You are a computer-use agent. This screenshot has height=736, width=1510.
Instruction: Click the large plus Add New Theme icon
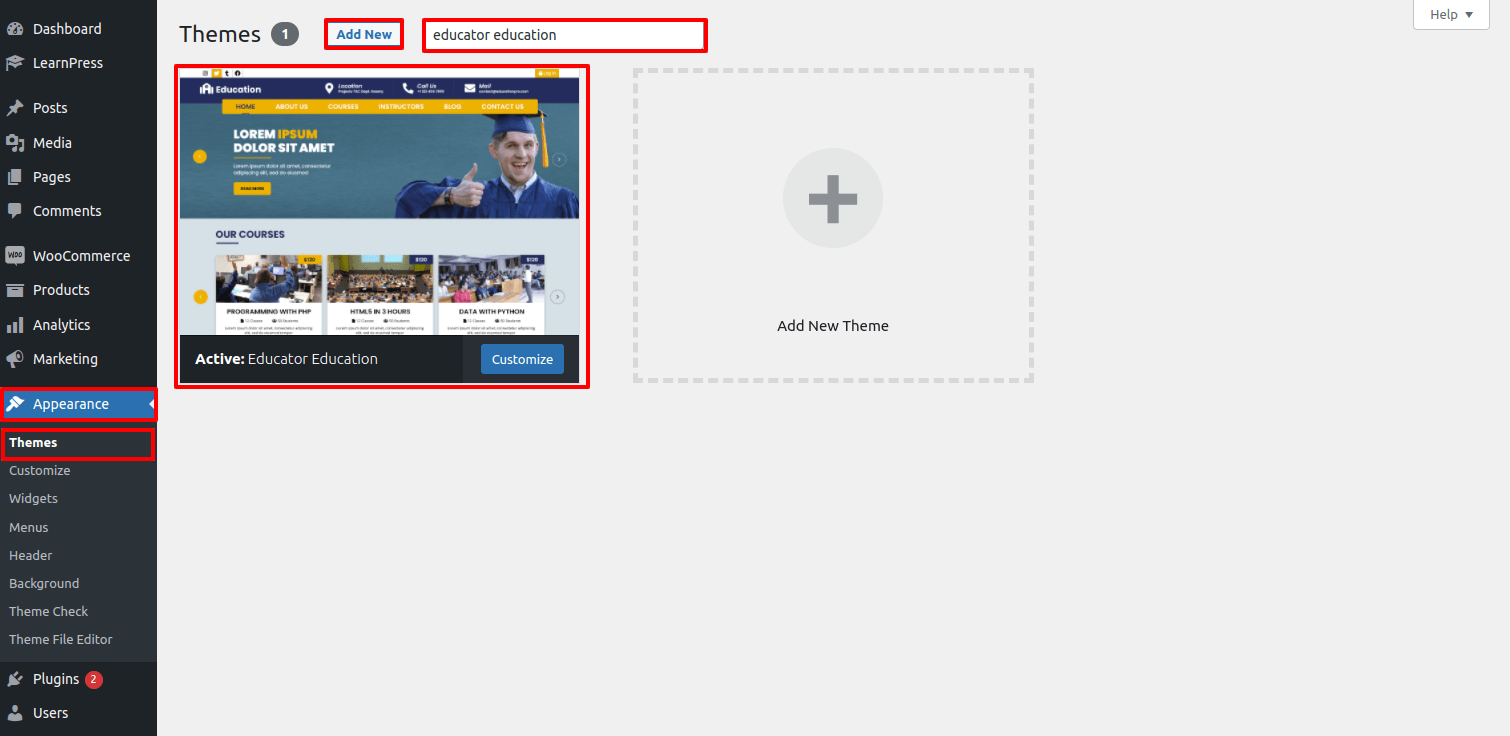[832, 198]
